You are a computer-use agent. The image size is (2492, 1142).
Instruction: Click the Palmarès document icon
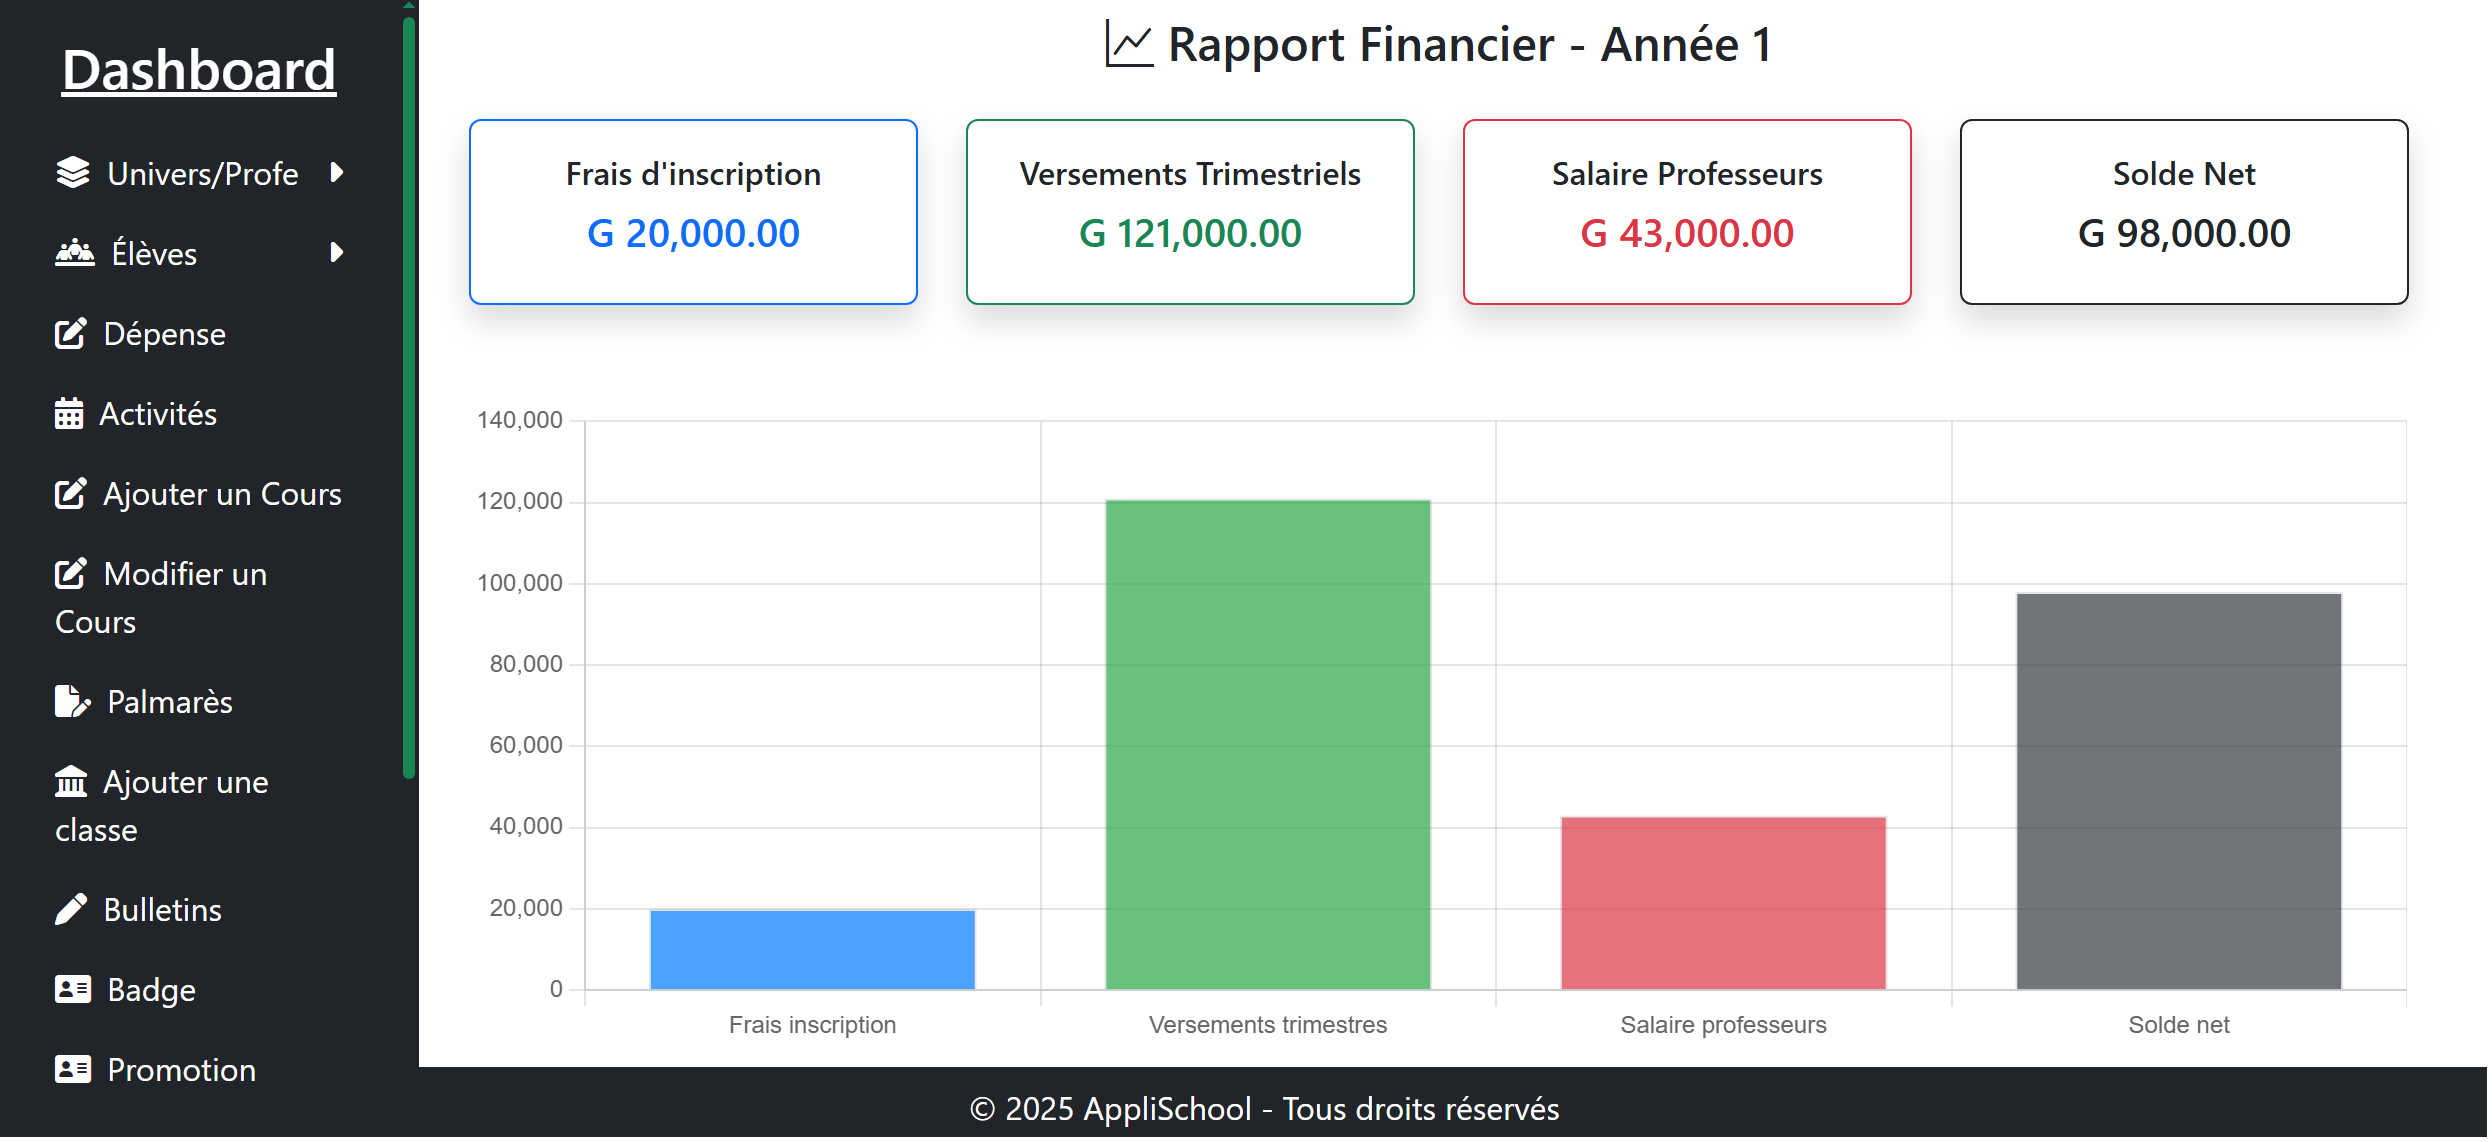tap(72, 702)
